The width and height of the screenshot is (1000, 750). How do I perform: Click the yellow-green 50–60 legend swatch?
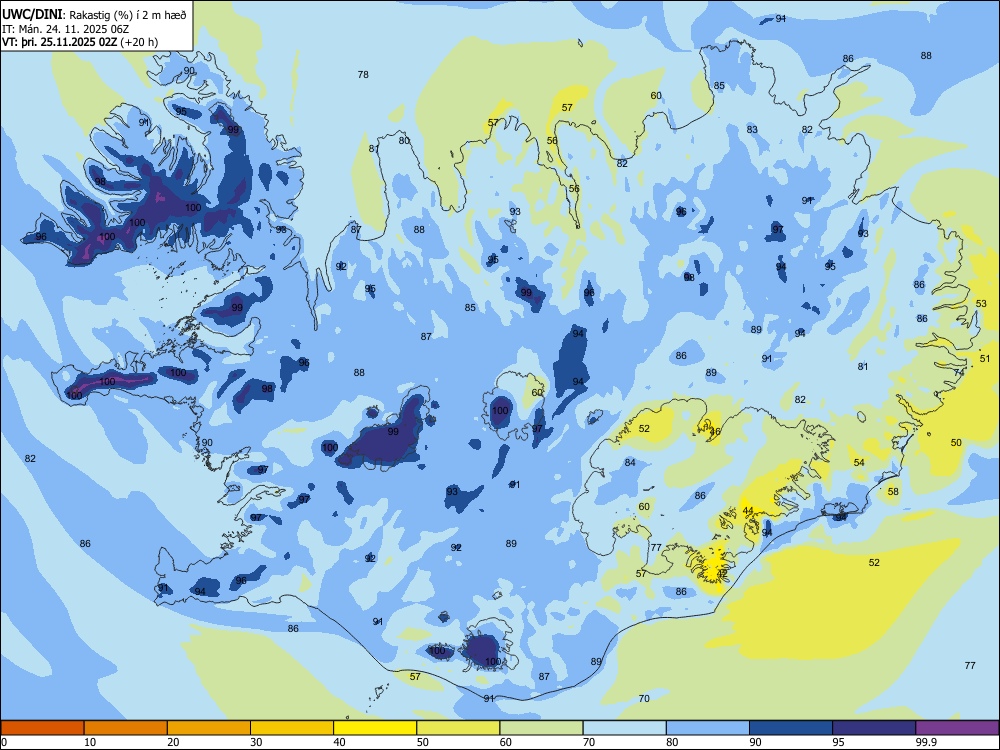458,728
